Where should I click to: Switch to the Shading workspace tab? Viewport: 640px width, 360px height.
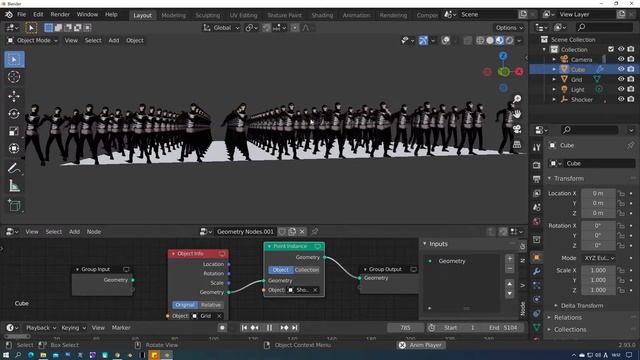coord(322,16)
